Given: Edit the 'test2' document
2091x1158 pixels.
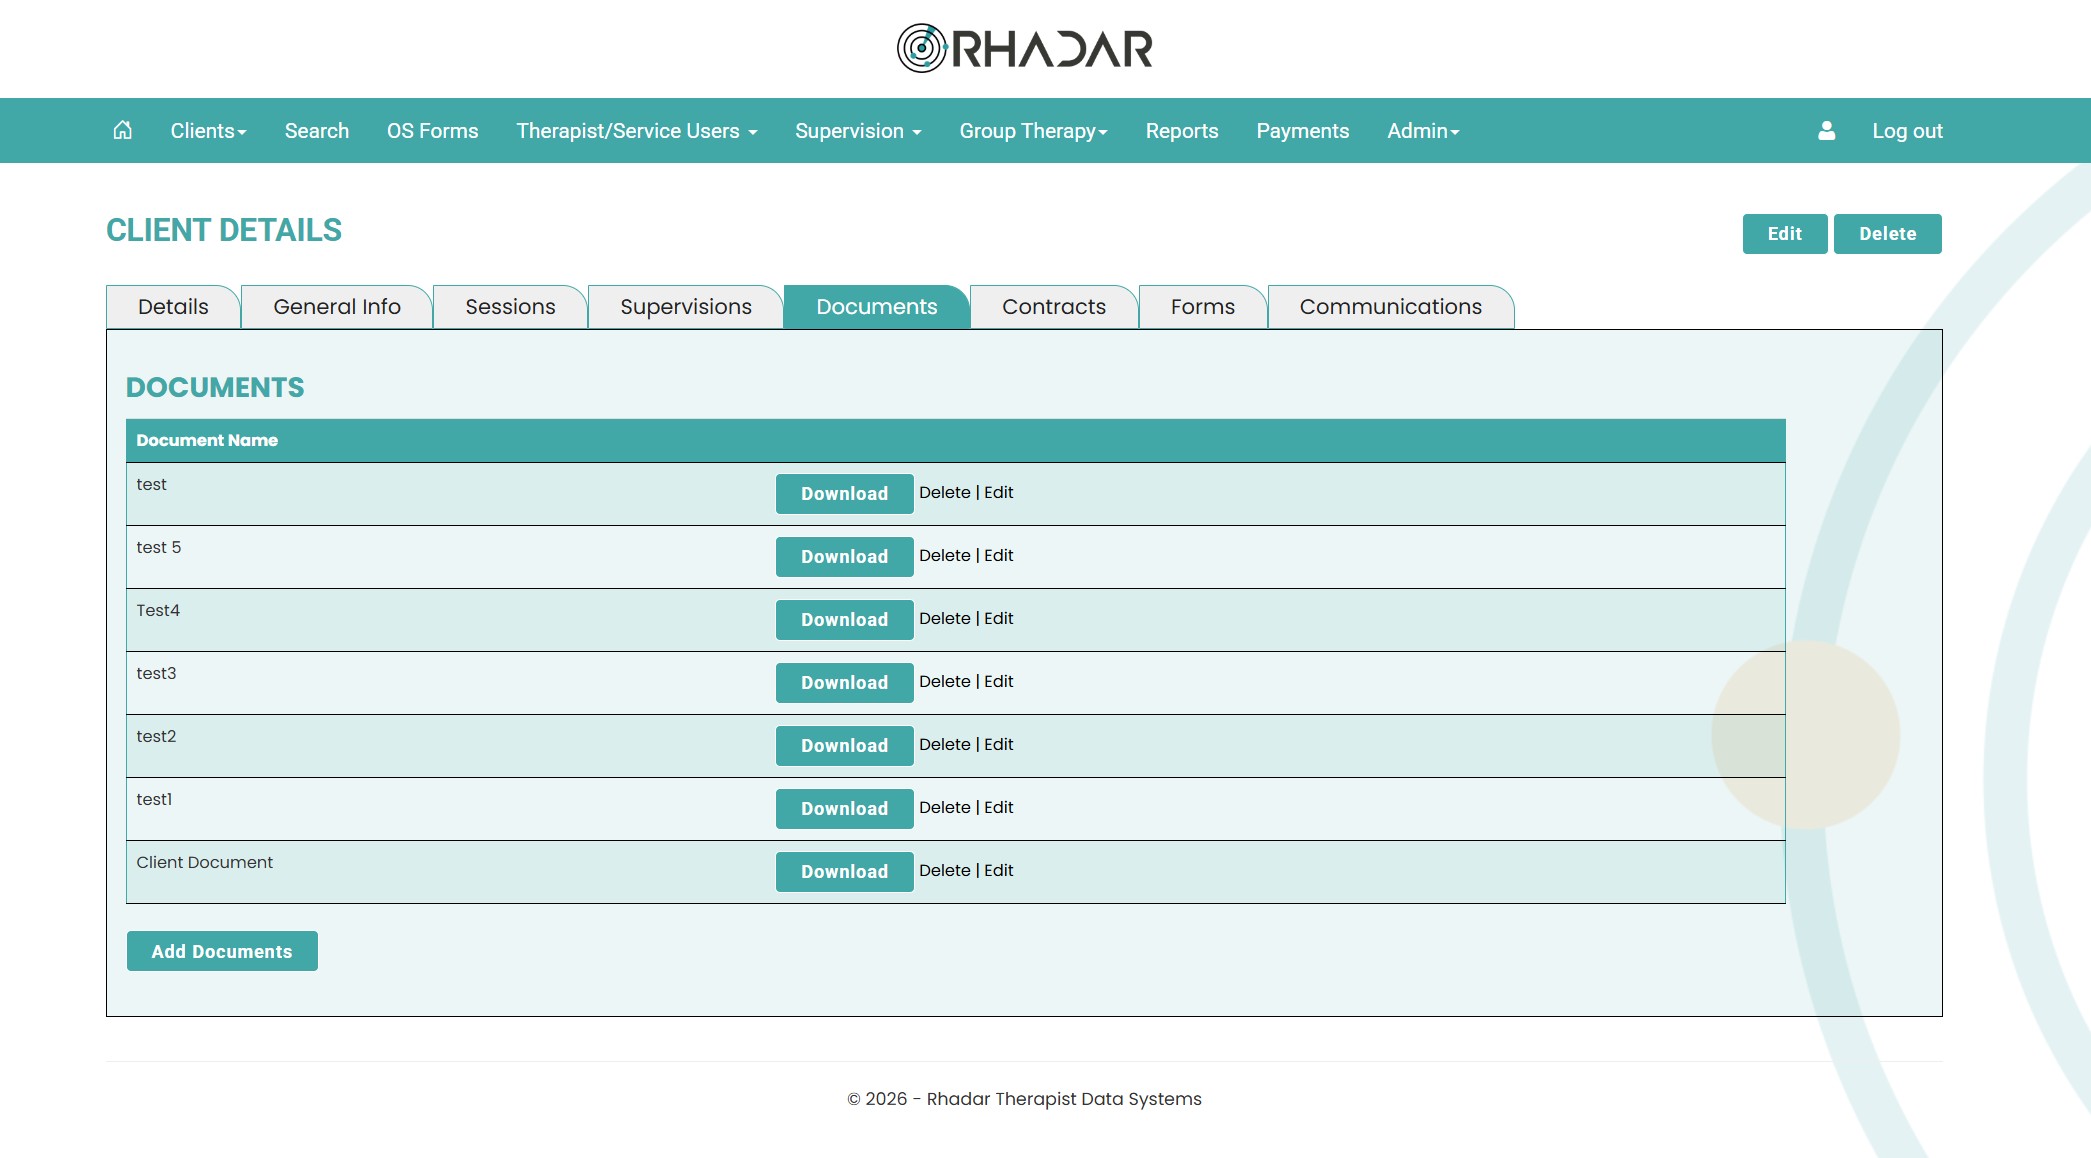Looking at the screenshot, I should (999, 745).
